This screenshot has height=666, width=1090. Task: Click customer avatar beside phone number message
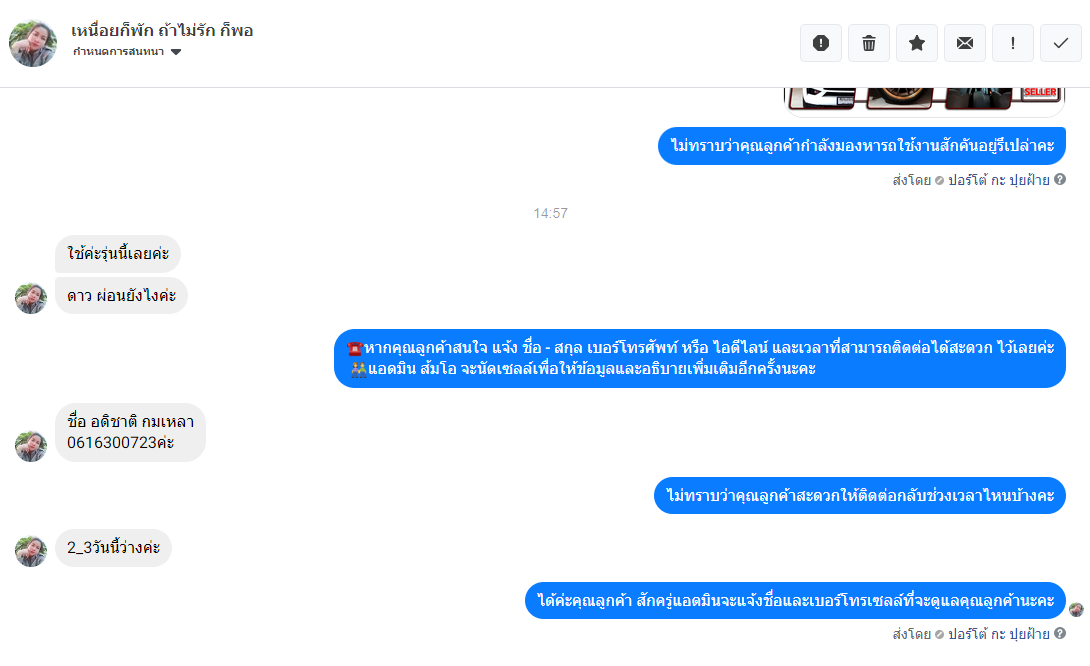tap(31, 446)
